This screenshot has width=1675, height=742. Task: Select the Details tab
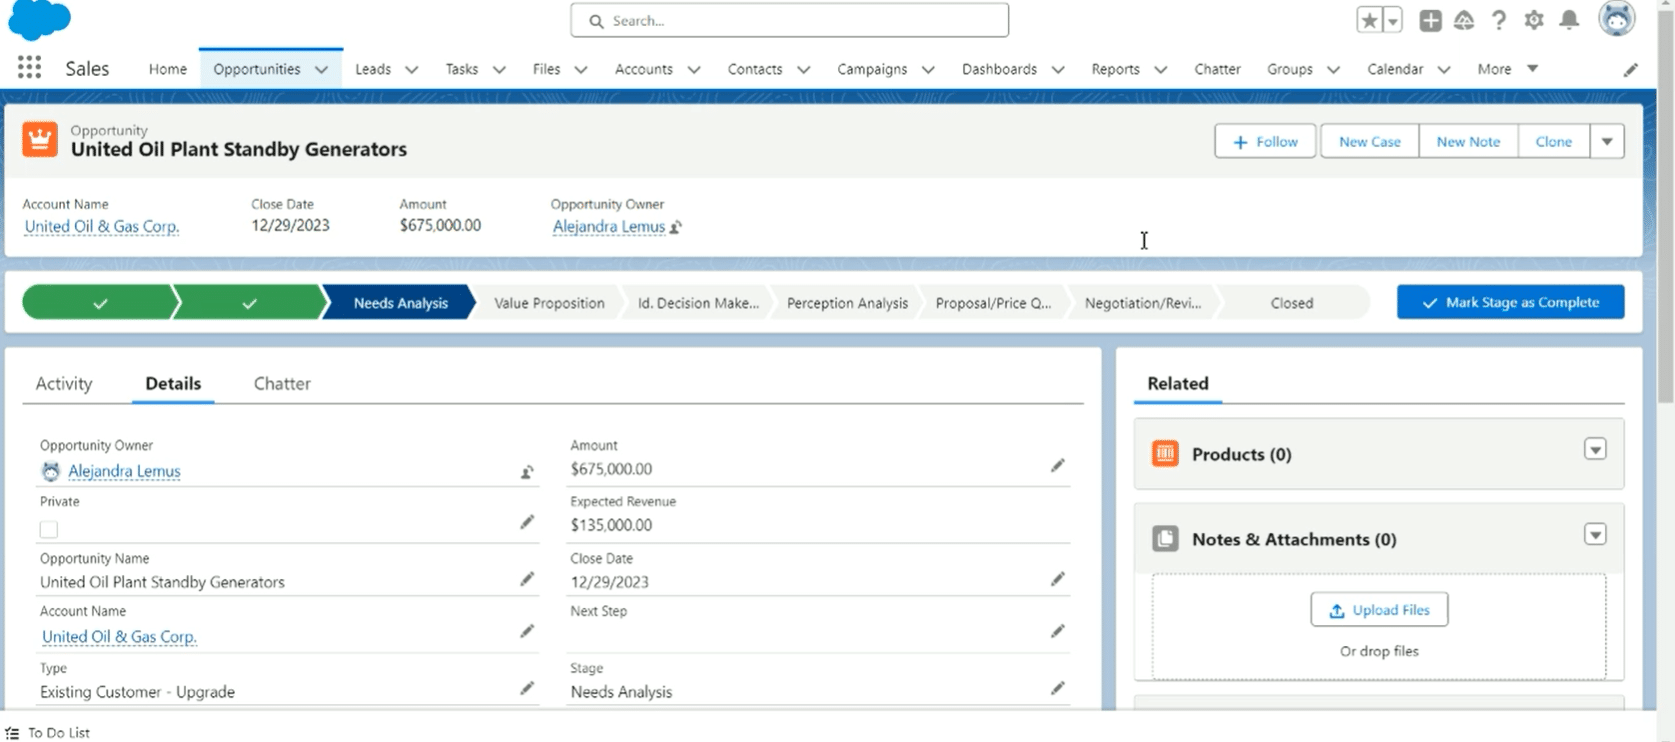173,383
